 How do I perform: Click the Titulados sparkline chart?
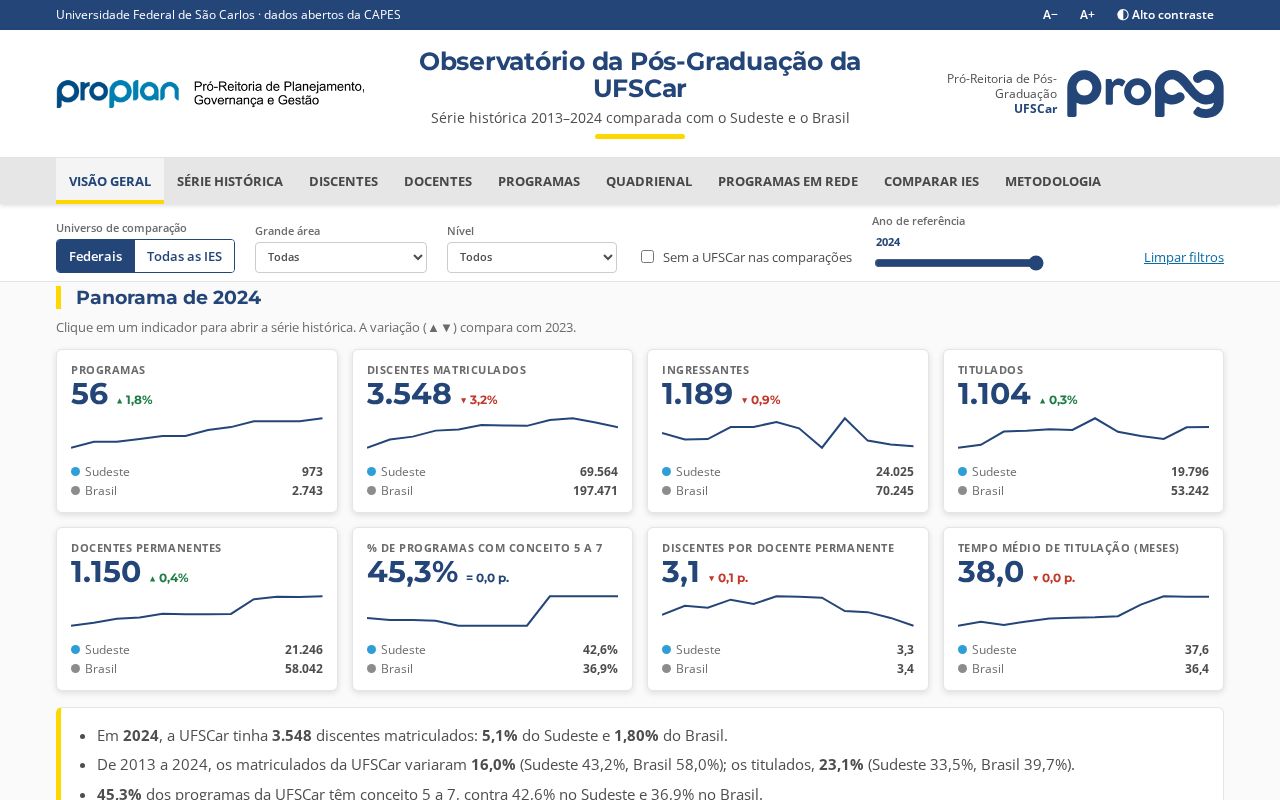point(1083,434)
